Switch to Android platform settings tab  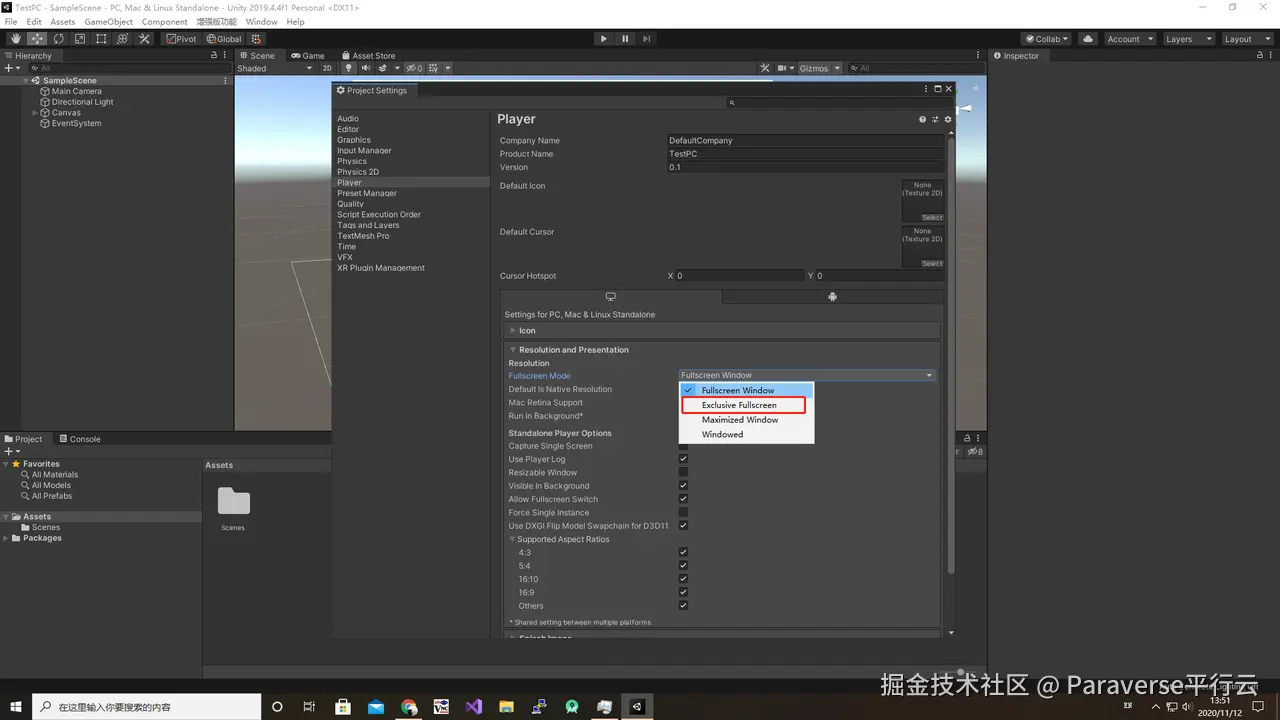(x=832, y=297)
